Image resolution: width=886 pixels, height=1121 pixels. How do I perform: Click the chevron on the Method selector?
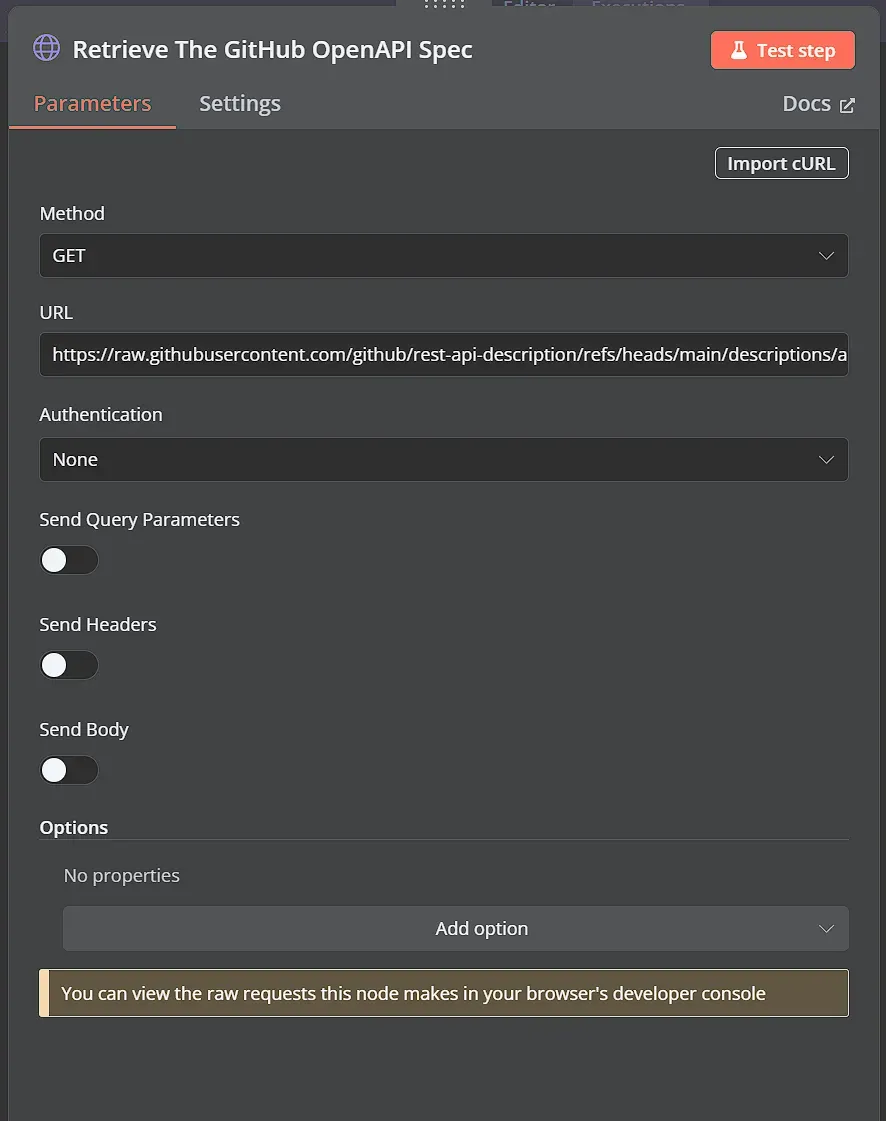pos(827,255)
